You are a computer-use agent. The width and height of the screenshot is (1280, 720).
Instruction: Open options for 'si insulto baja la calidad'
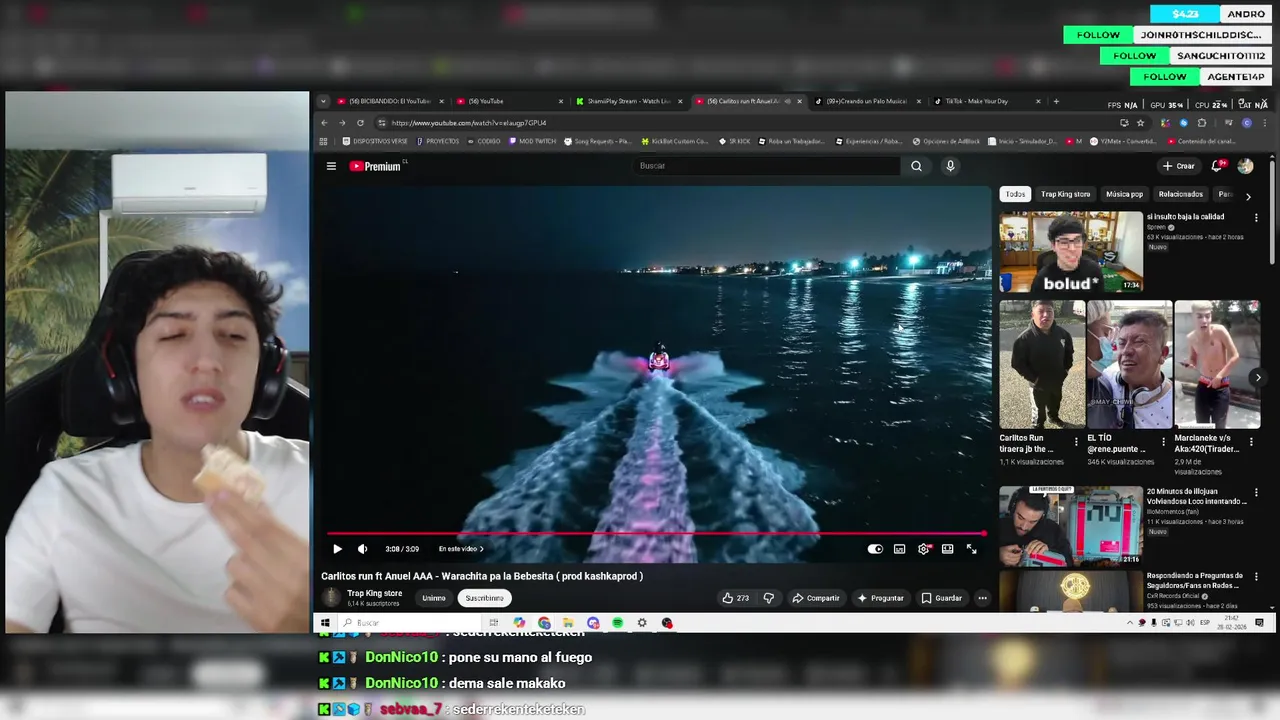tap(1257, 217)
